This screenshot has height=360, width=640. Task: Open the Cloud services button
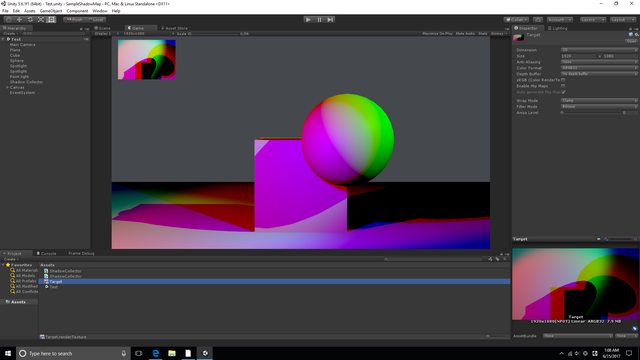coord(538,20)
